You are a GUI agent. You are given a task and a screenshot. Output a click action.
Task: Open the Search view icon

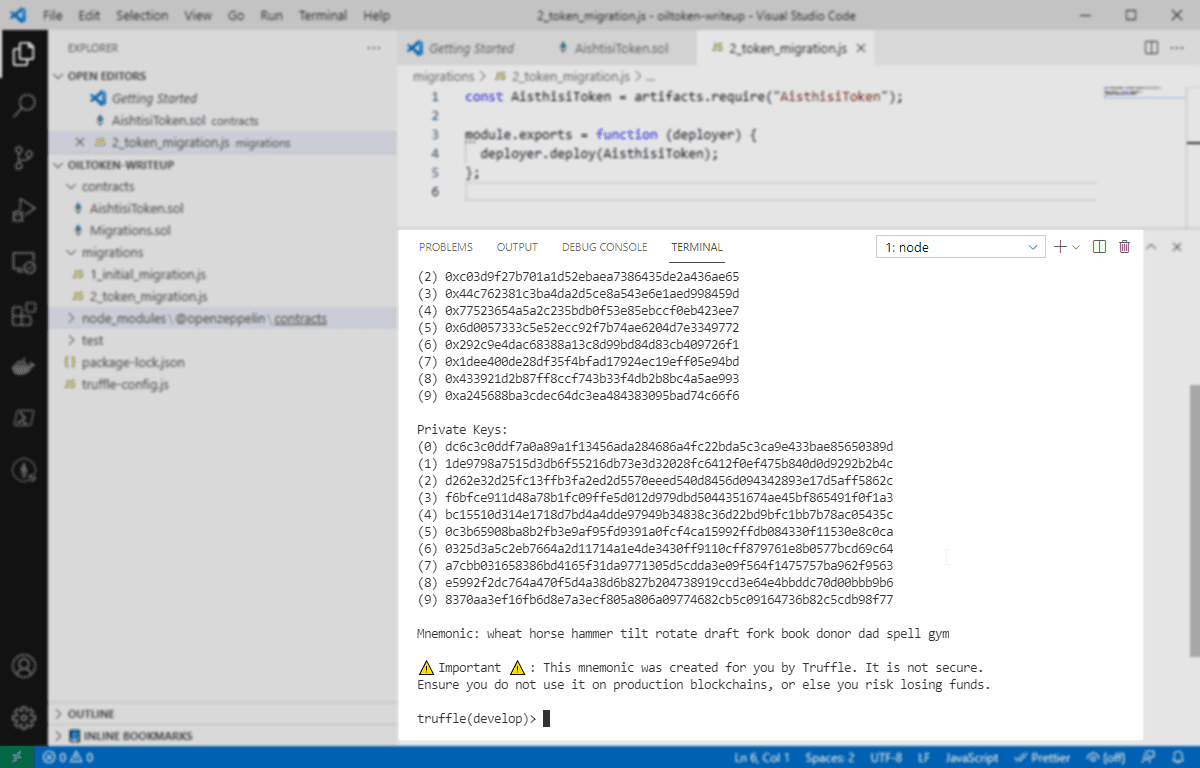click(23, 105)
